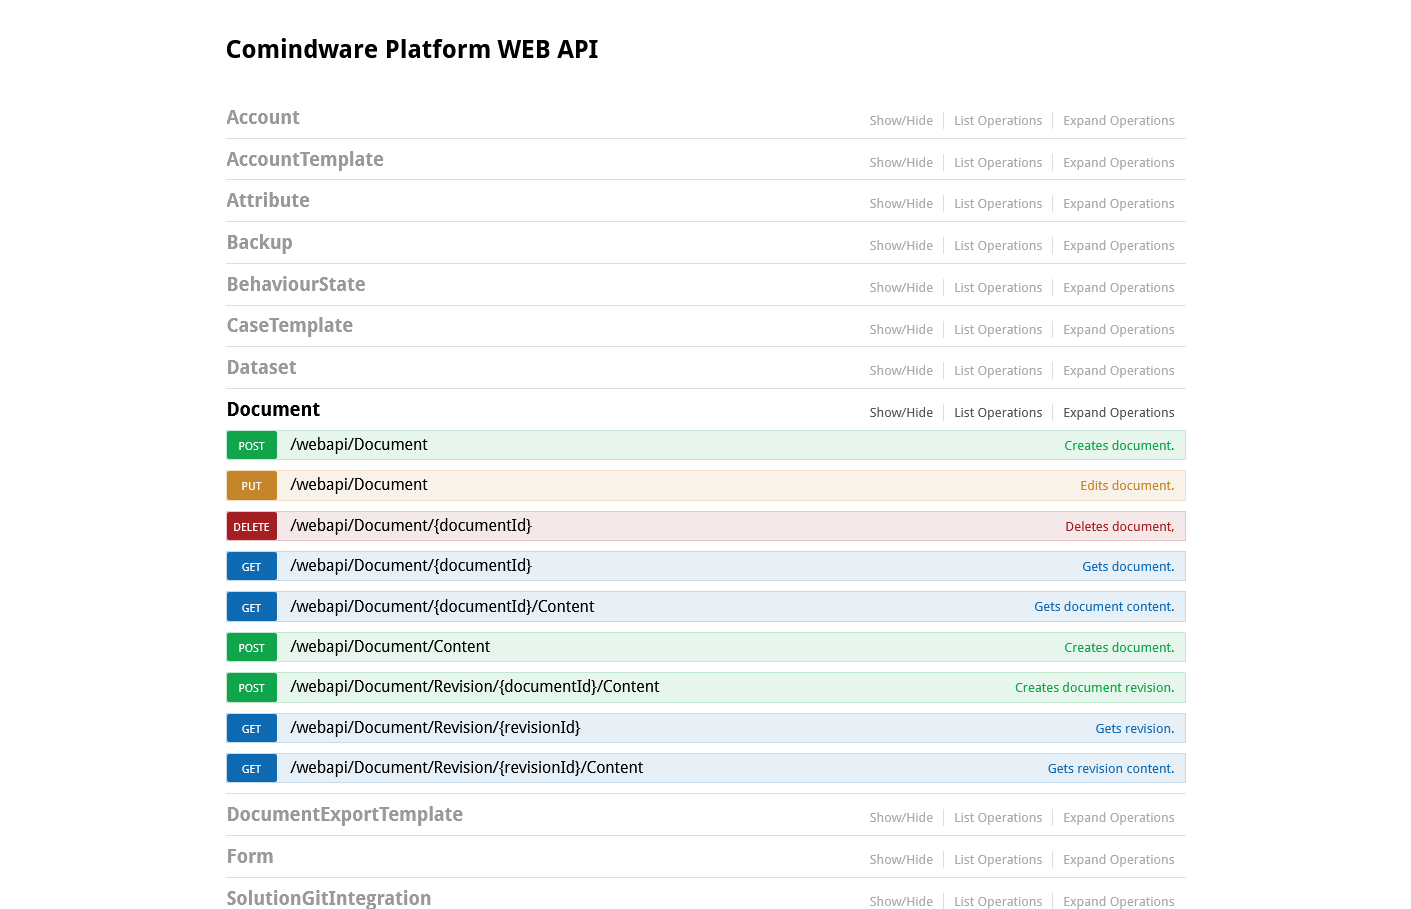Viewport: 1411px width, 909px height.
Task: Click the DELETE method badge
Action: pos(252,527)
